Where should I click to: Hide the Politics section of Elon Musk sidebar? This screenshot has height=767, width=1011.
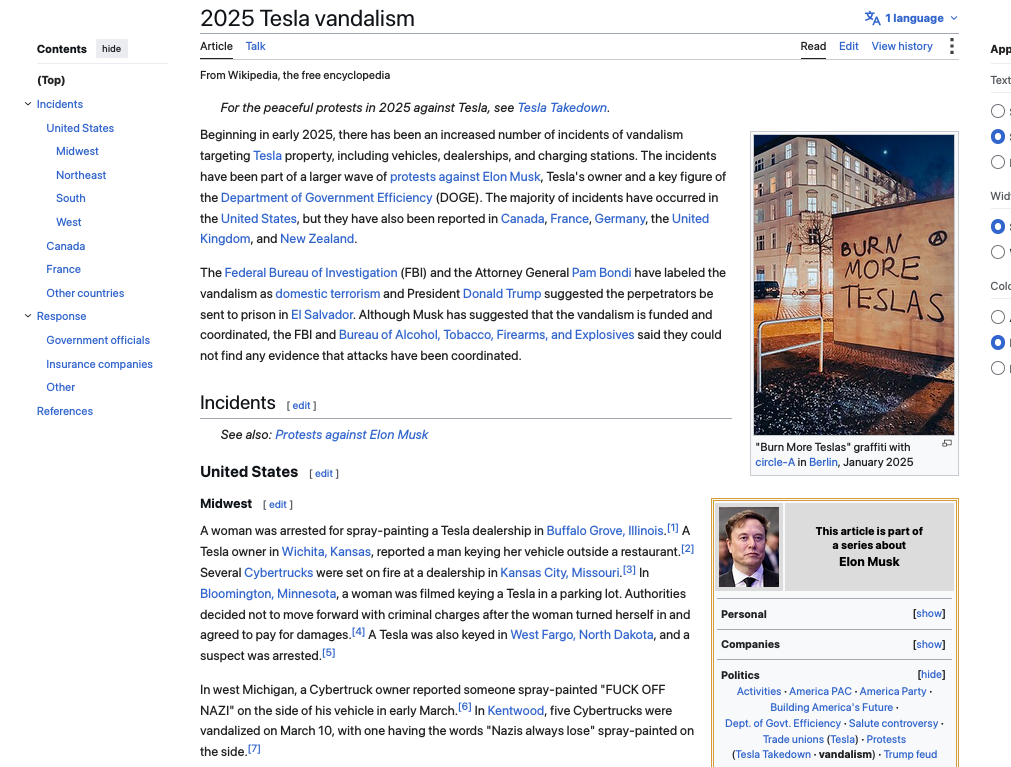[931, 675]
